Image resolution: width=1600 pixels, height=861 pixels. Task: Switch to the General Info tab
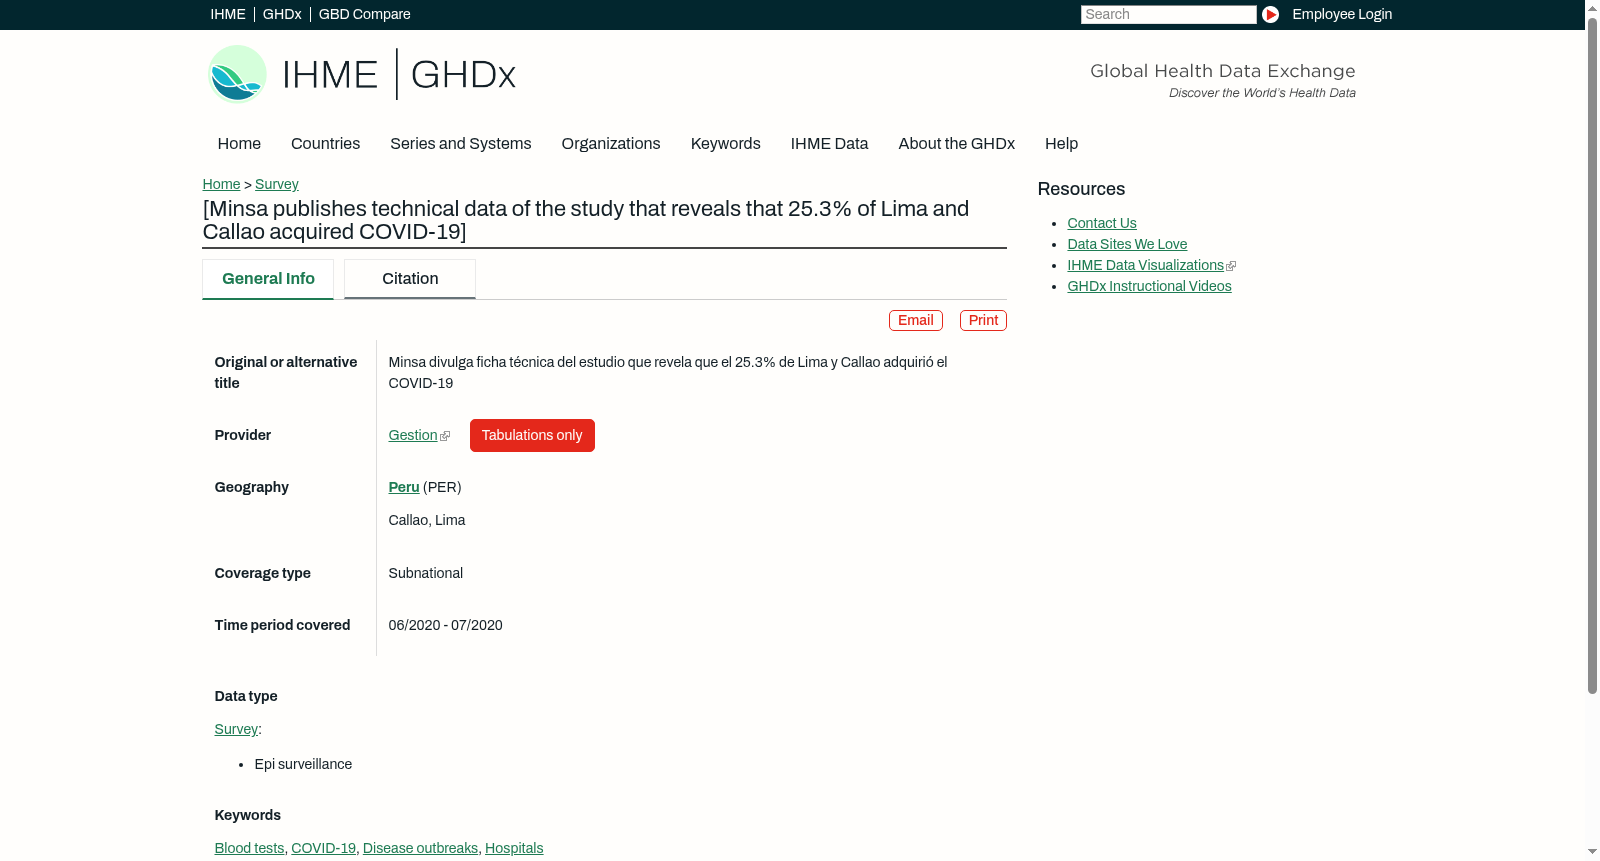click(x=268, y=279)
